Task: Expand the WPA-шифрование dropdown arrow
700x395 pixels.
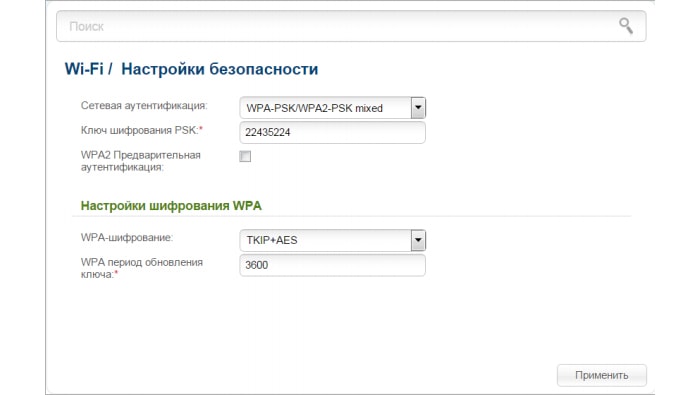Action: [418, 240]
